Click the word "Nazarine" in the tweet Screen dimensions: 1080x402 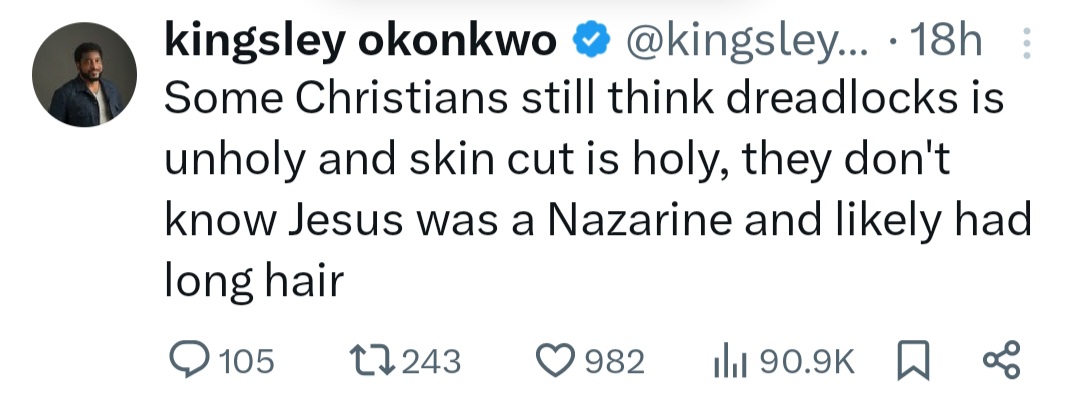tap(611, 220)
